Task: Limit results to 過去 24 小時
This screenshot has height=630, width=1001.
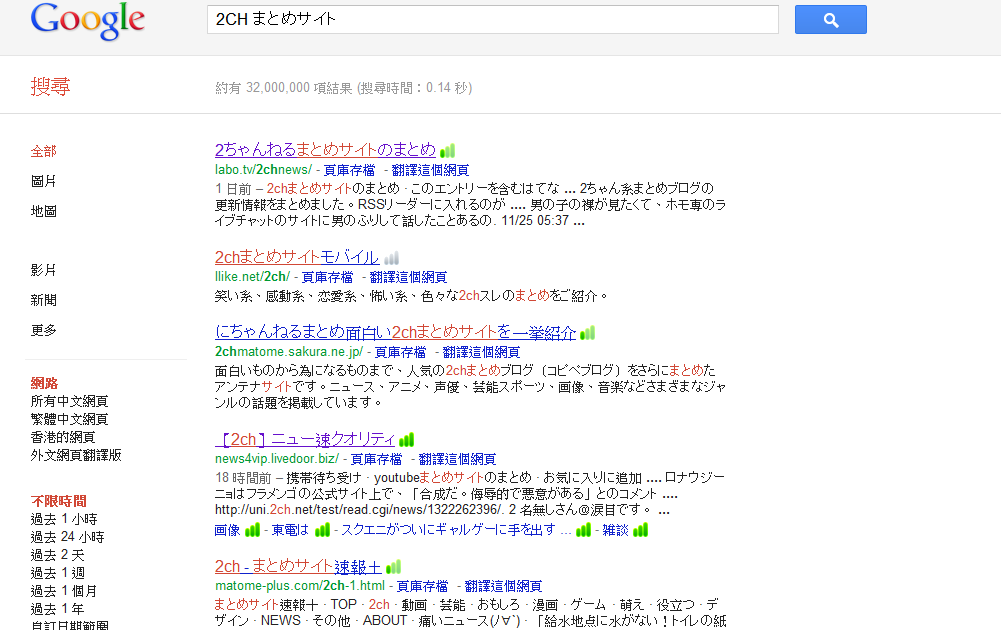Action: [67, 537]
